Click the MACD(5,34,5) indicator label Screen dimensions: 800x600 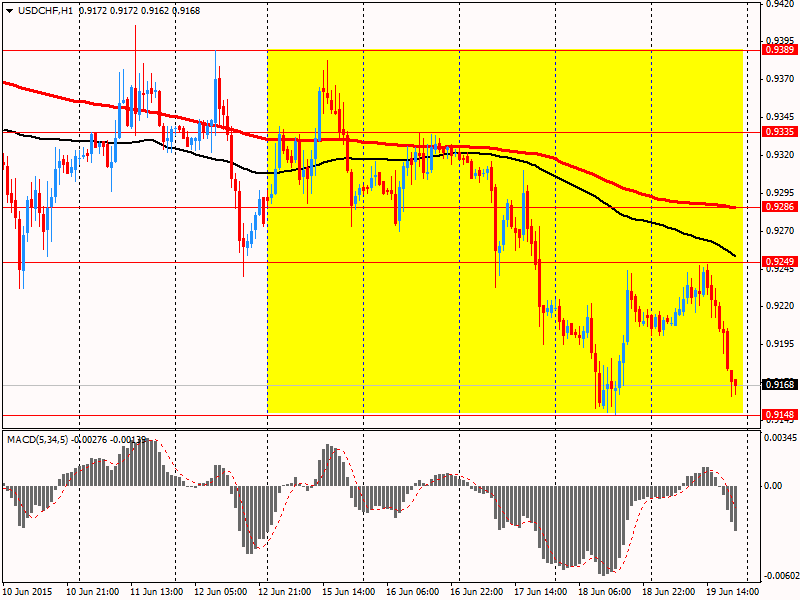tap(39, 439)
